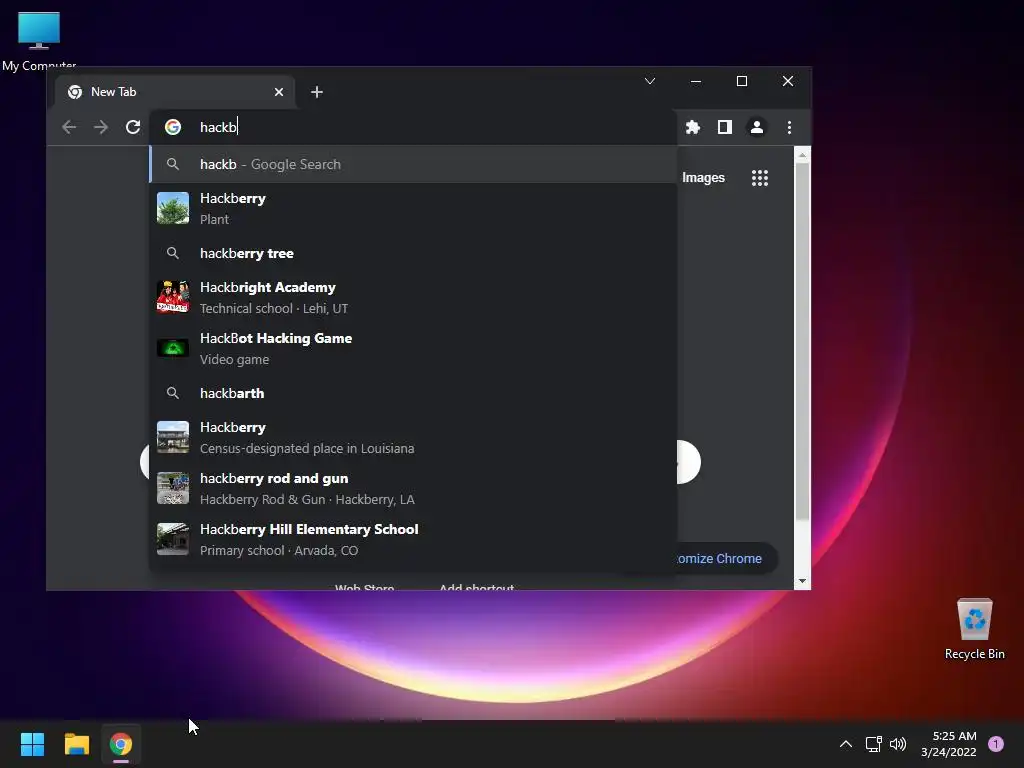The height and width of the screenshot is (768, 1024).
Task: Reload the page with the refresh icon
Action: pos(133,127)
